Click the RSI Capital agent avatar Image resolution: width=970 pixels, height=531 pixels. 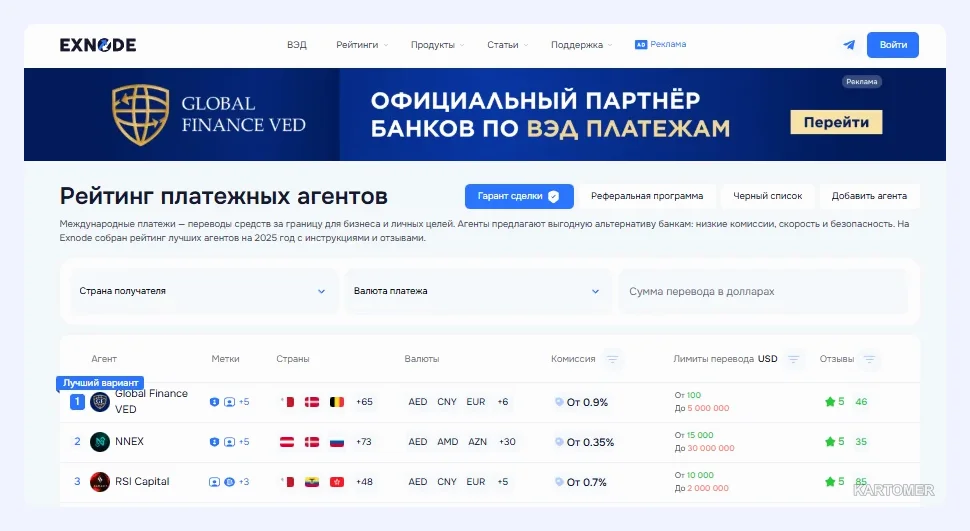(x=100, y=481)
